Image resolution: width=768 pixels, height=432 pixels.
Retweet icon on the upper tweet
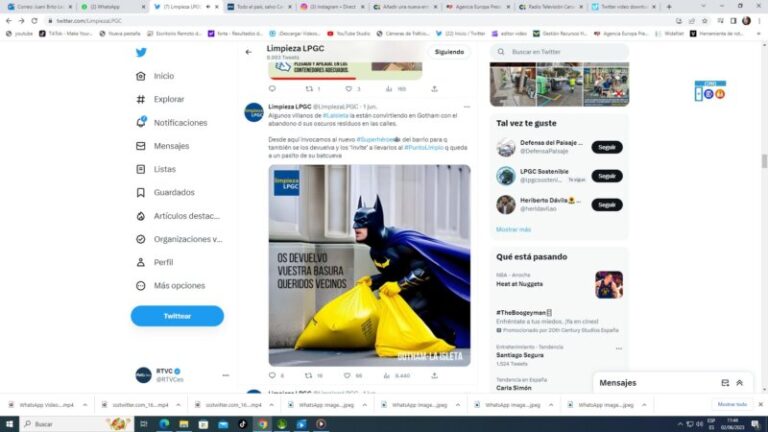click(309, 89)
